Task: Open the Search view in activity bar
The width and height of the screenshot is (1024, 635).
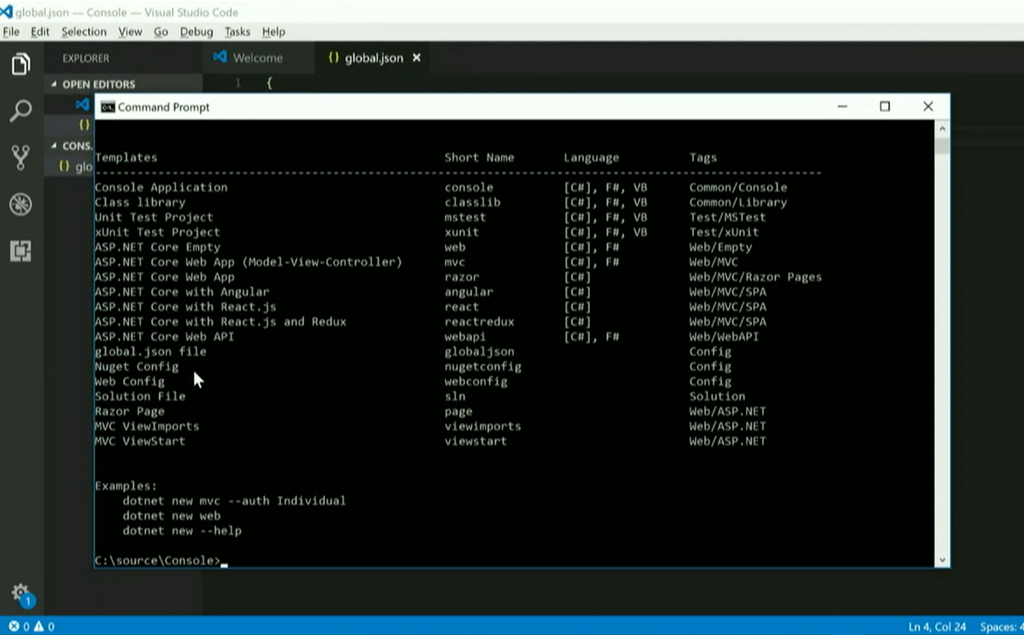Action: pyautogui.click(x=20, y=110)
